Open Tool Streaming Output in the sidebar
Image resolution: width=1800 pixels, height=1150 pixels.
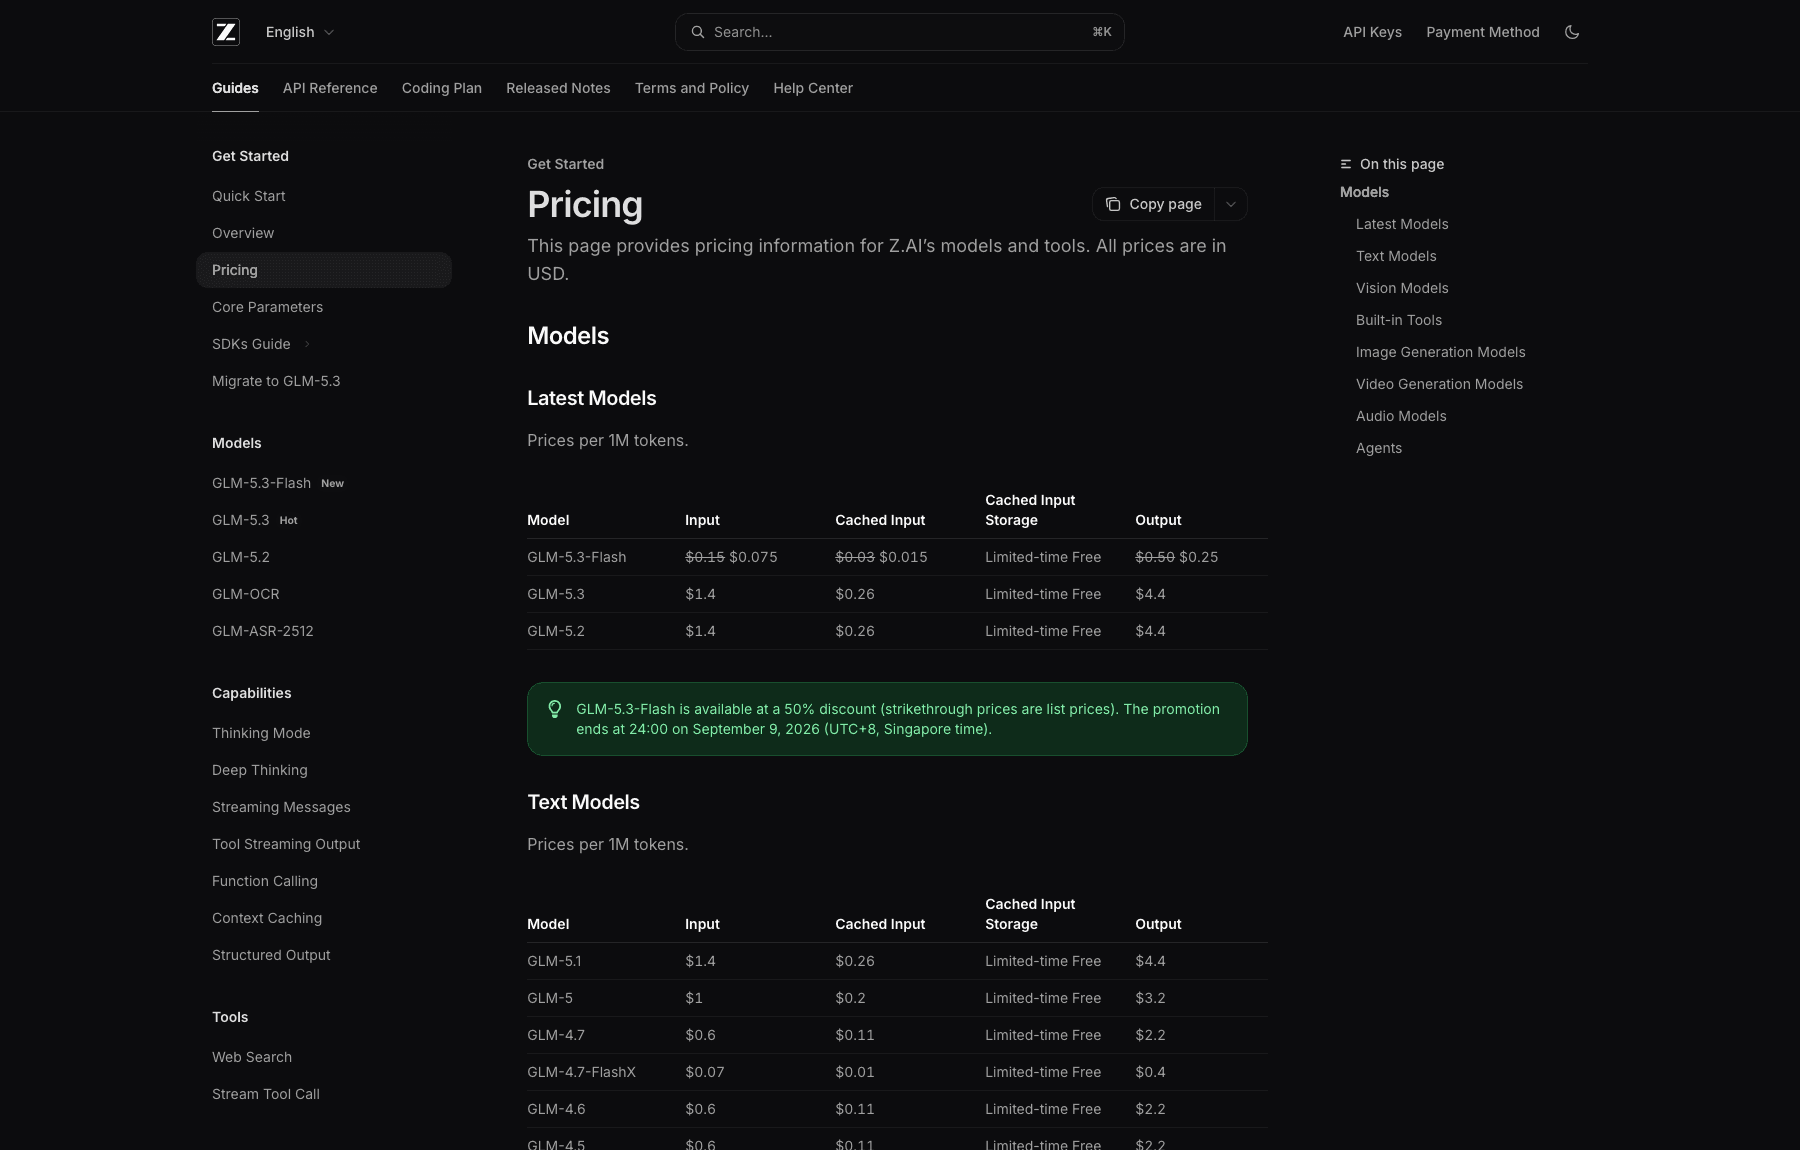324,844
